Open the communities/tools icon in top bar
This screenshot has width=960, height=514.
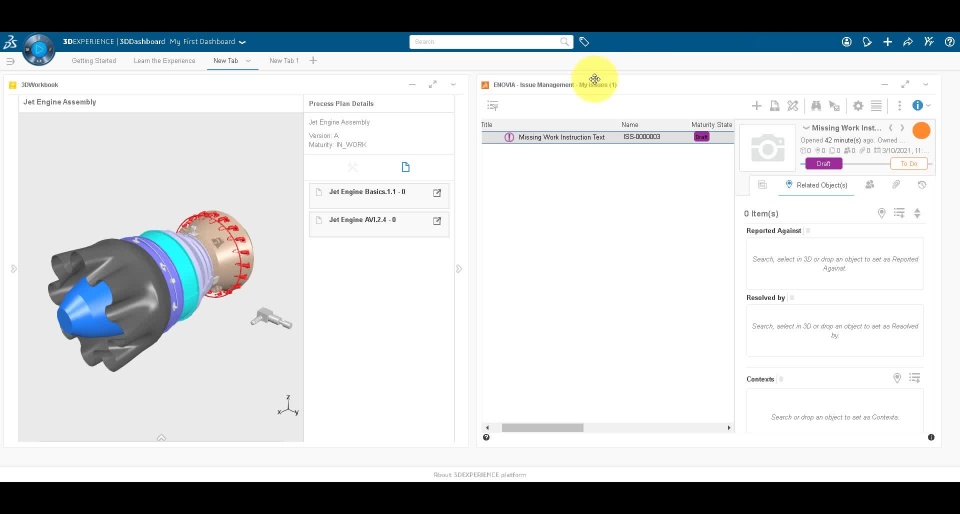pyautogui.click(x=929, y=42)
